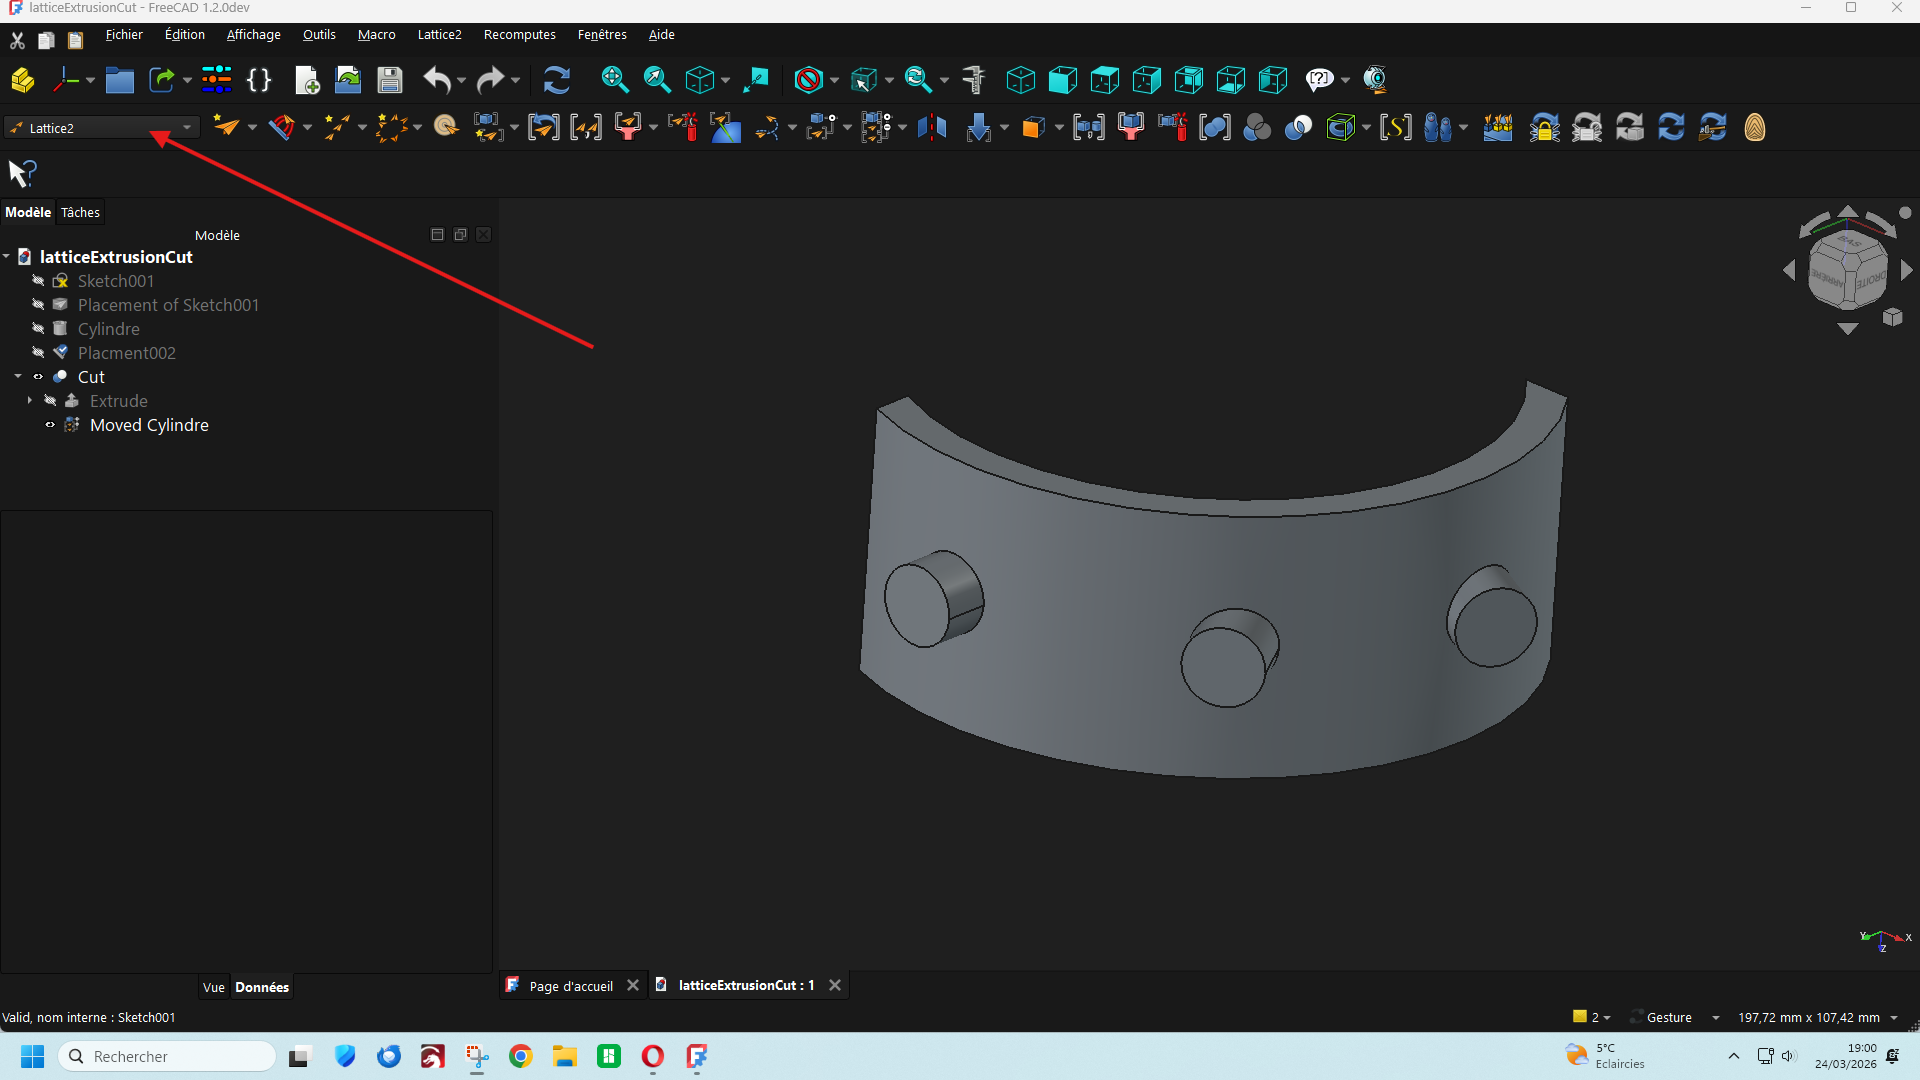This screenshot has height=1080, width=1920.
Task: Switch to the Tâches tab
Action: 80,212
